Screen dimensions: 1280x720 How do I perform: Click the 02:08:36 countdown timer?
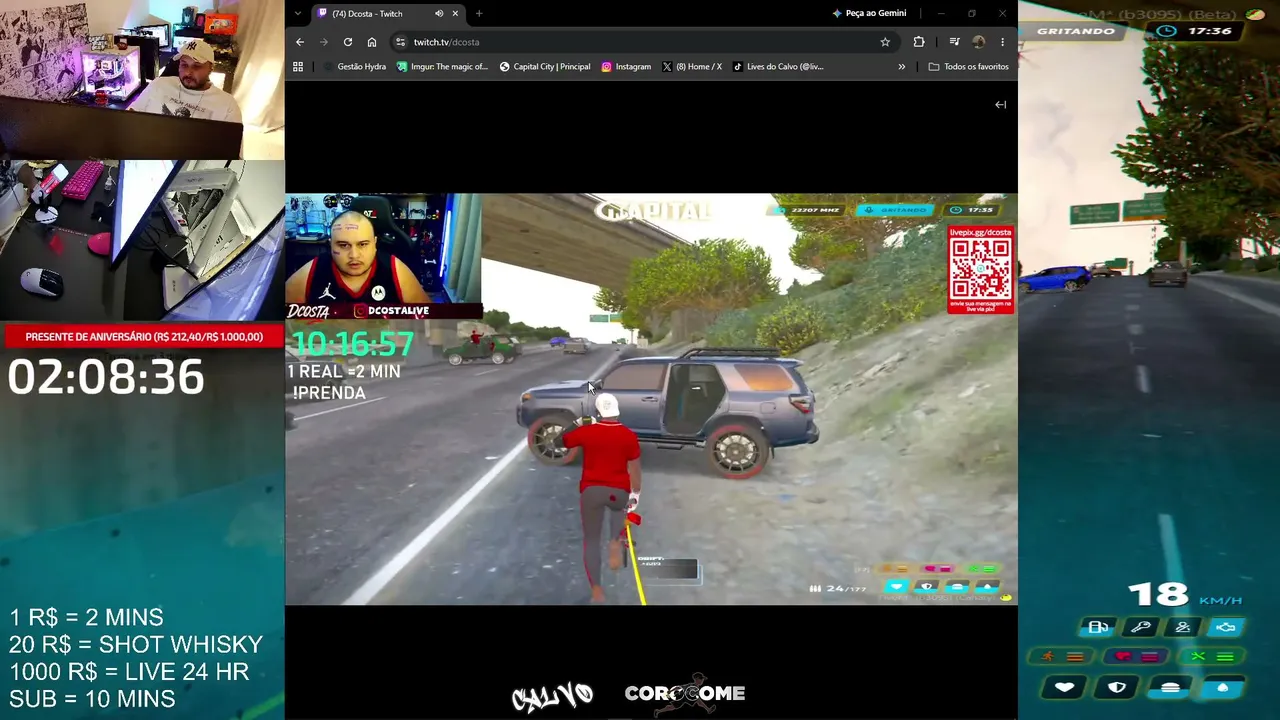click(x=106, y=378)
